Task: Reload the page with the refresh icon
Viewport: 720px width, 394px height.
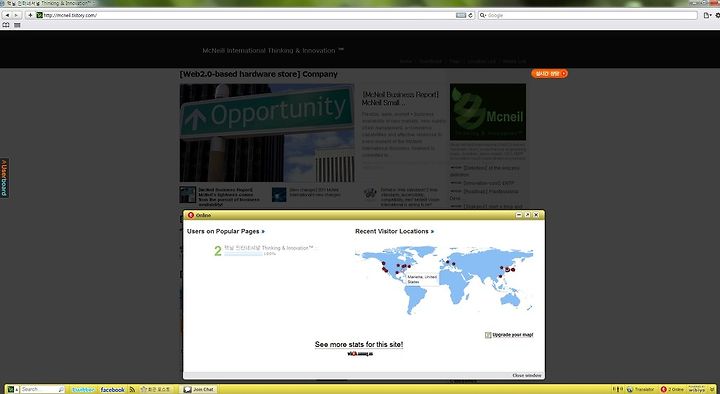Action: [x=471, y=15]
